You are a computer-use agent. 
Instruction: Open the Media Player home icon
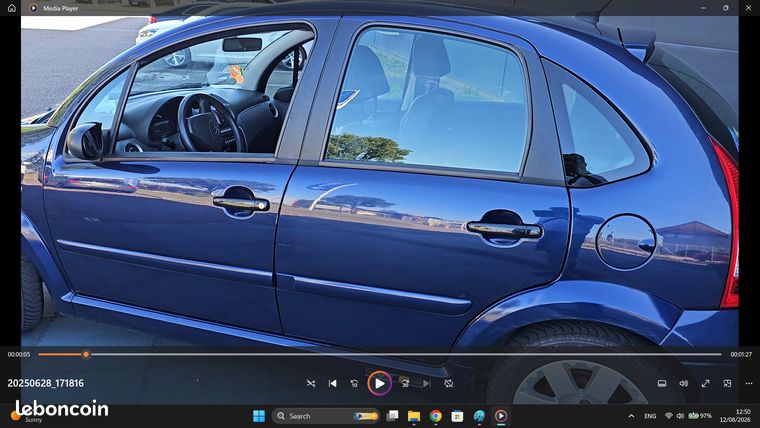tap(12, 8)
